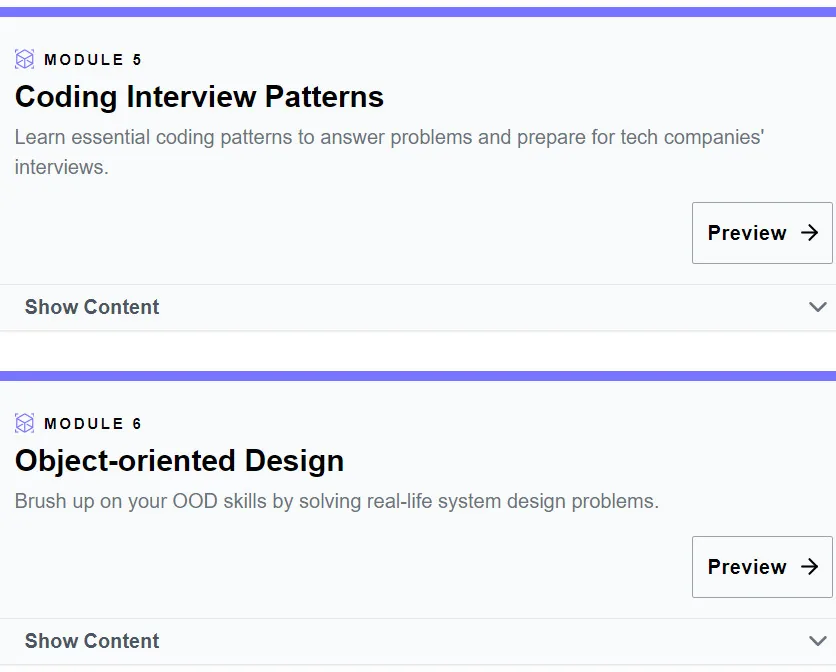Select the Coding Interview Patterns heading
The height and width of the screenshot is (672, 836).
click(x=199, y=97)
